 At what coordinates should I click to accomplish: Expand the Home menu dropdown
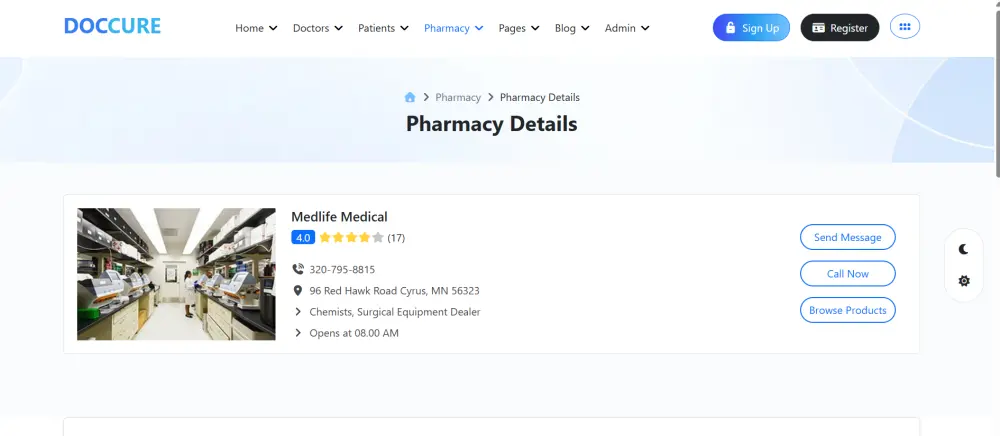256,28
